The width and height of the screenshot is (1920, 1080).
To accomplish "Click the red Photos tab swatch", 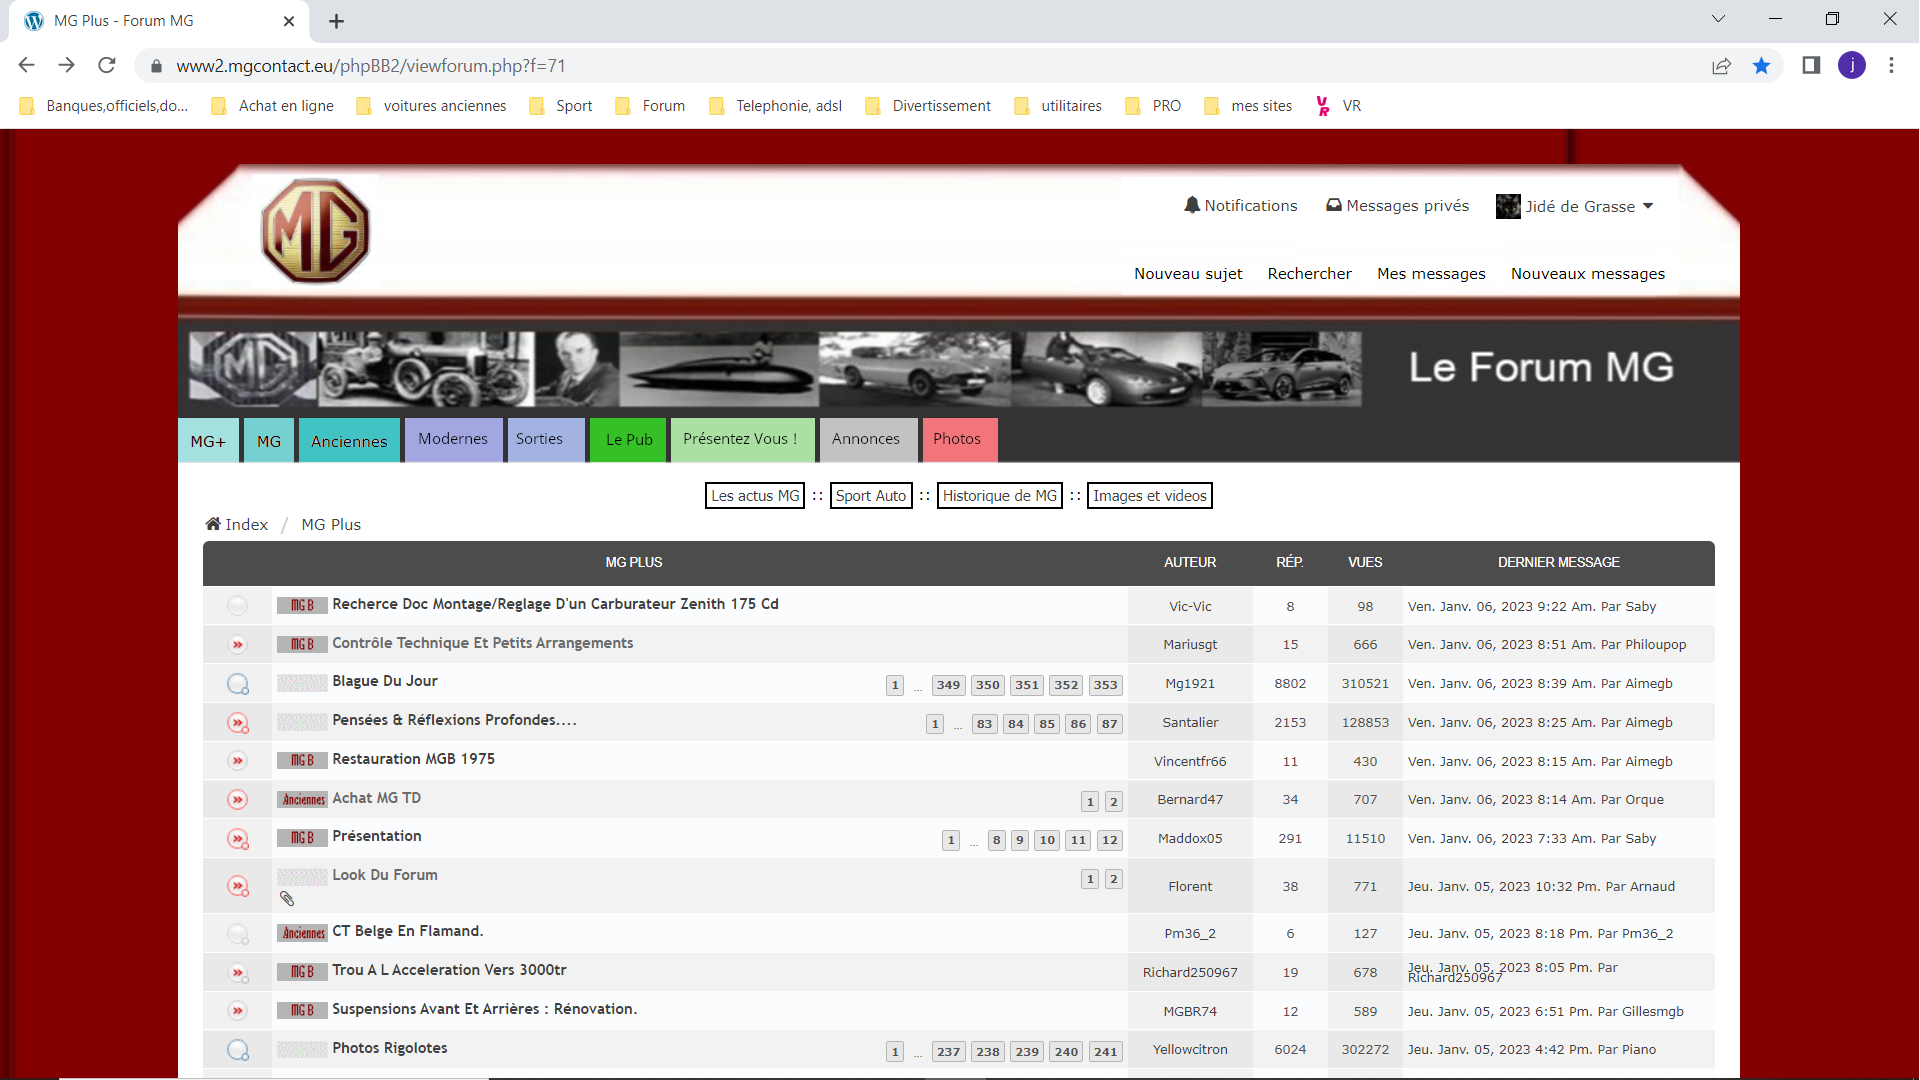I will pyautogui.click(x=958, y=439).
